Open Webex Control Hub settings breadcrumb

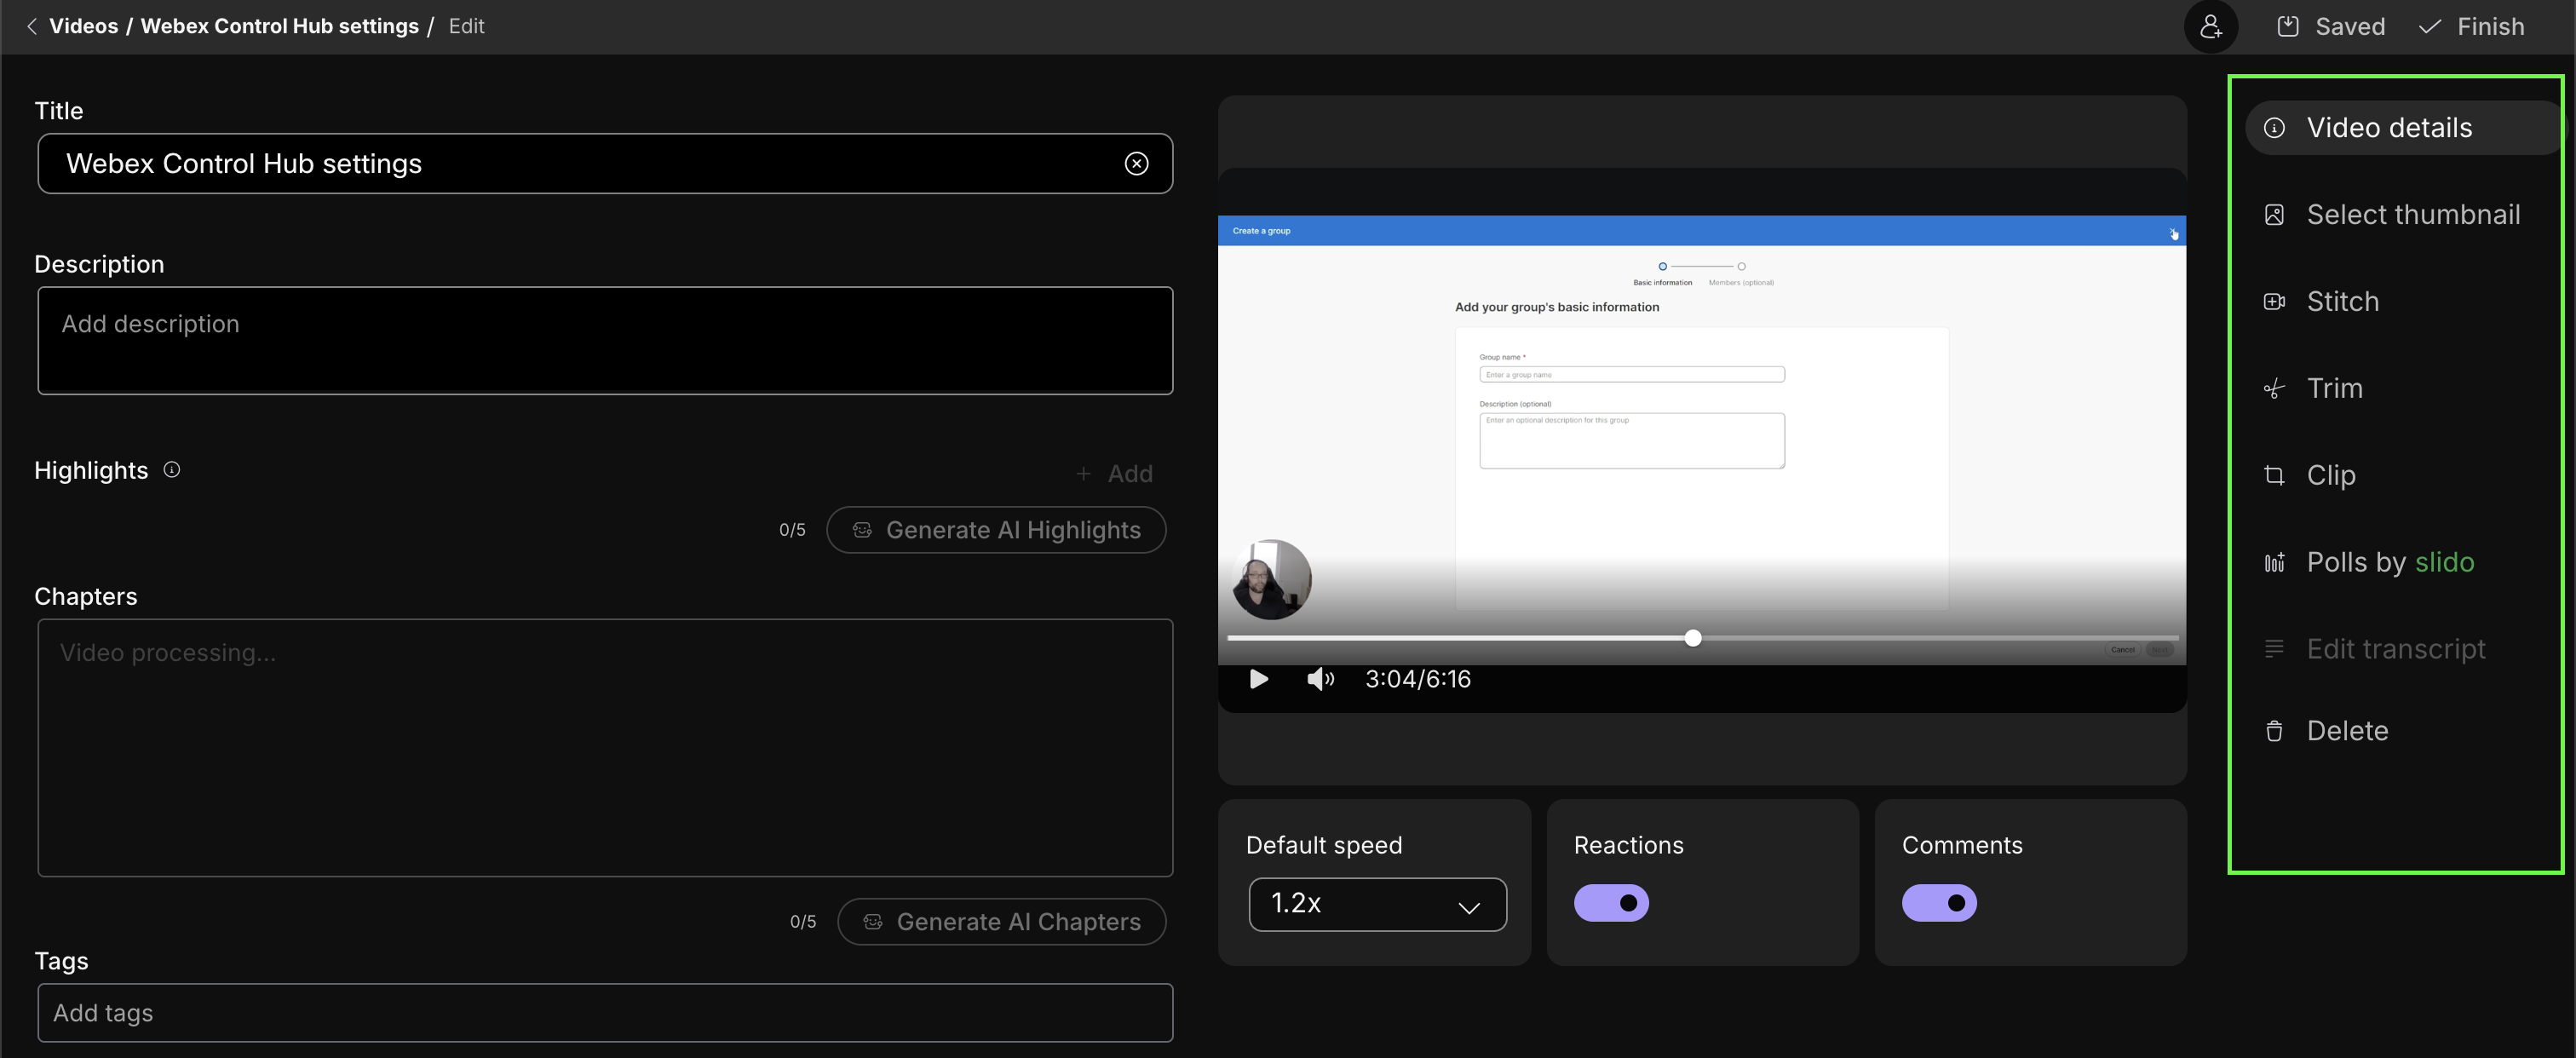[279, 26]
